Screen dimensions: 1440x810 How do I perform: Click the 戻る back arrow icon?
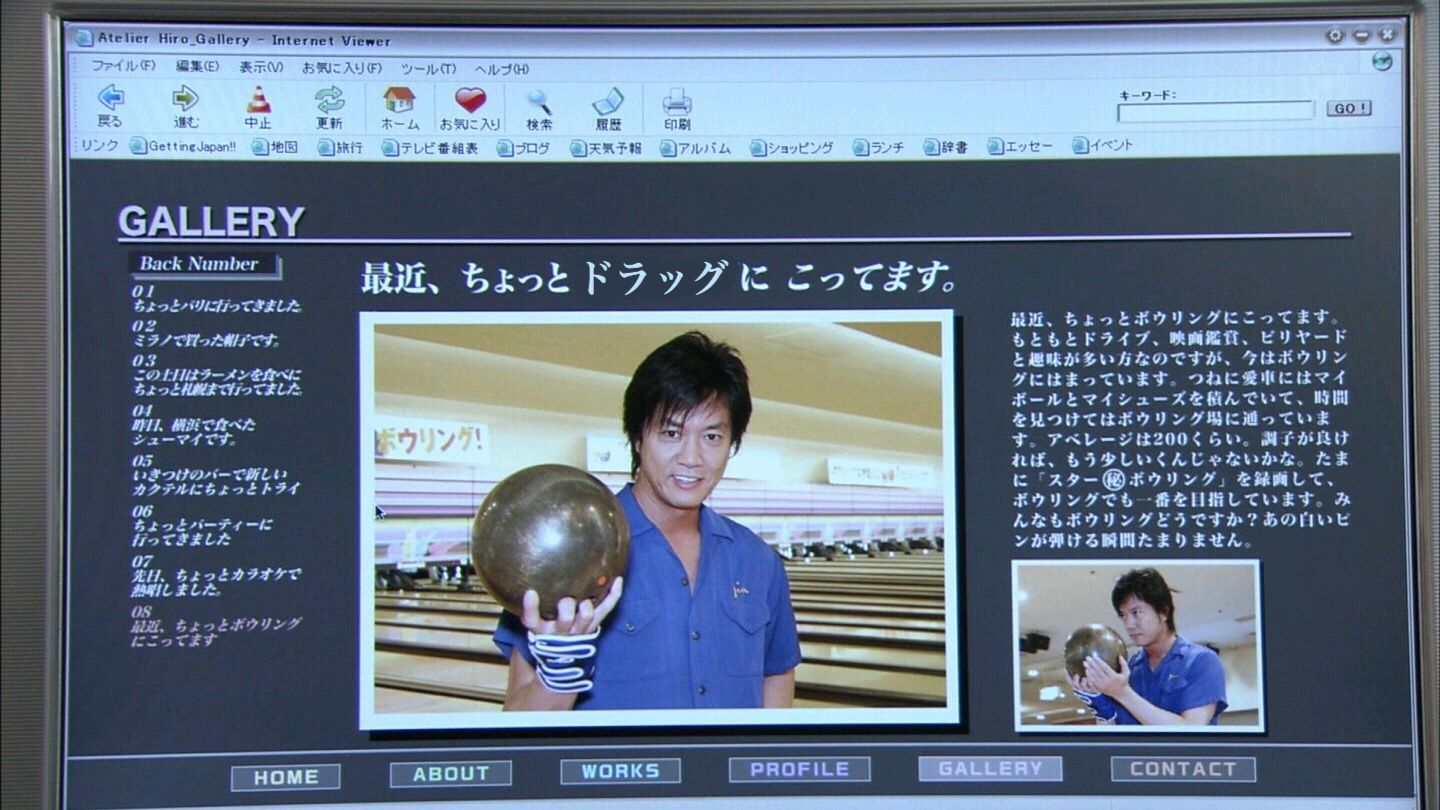[x=110, y=98]
